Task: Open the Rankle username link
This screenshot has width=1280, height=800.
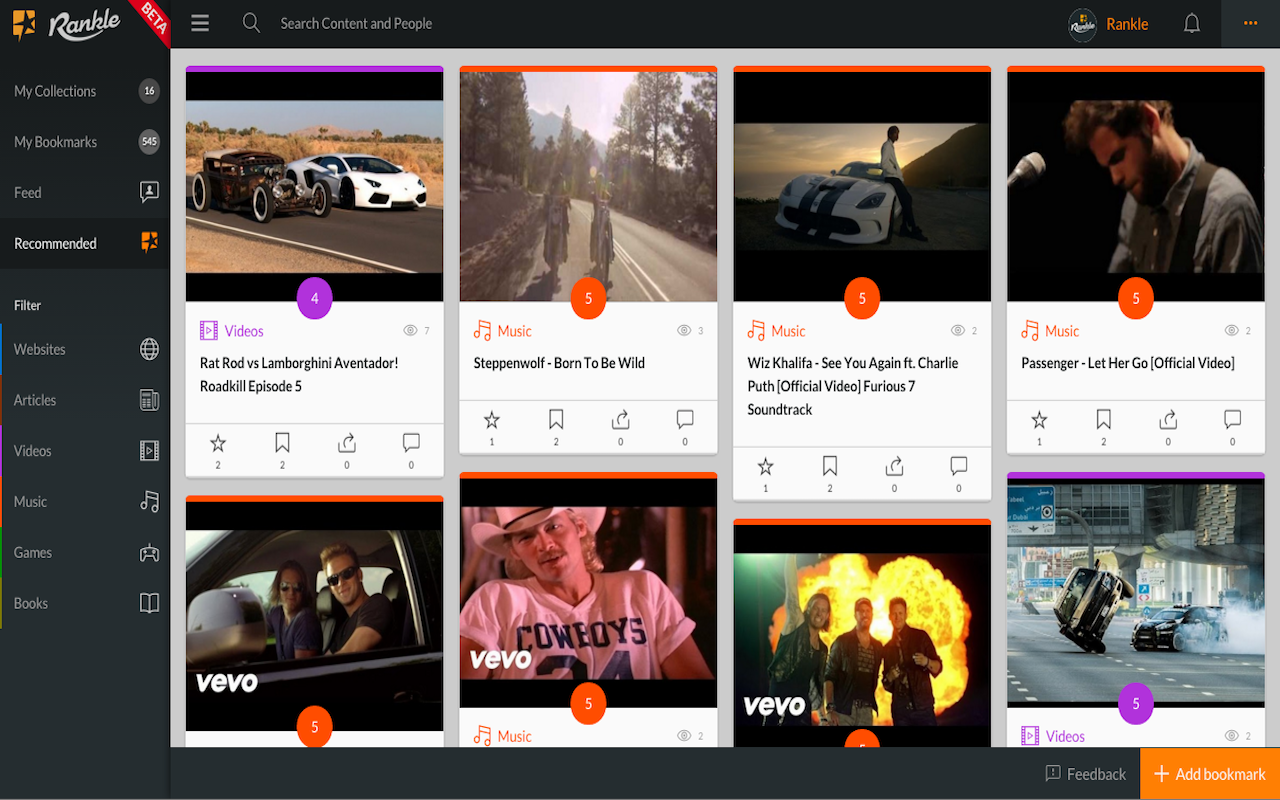Action: pyautogui.click(x=1127, y=24)
